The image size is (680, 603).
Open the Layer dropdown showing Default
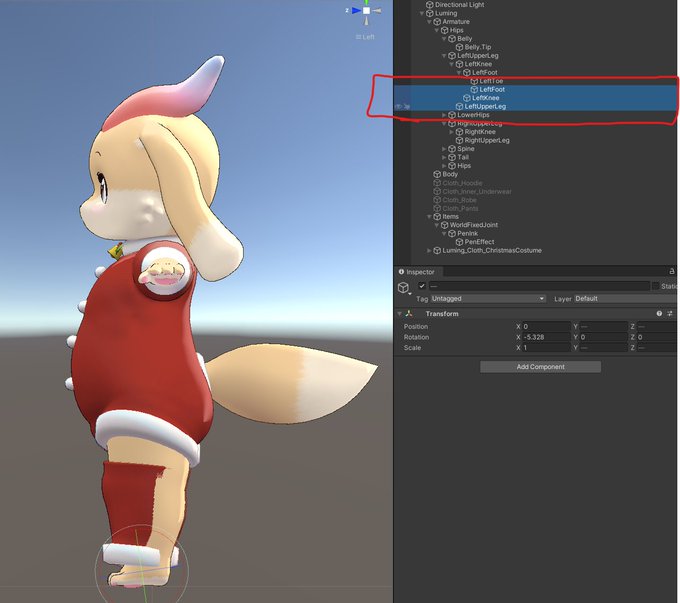[625, 298]
